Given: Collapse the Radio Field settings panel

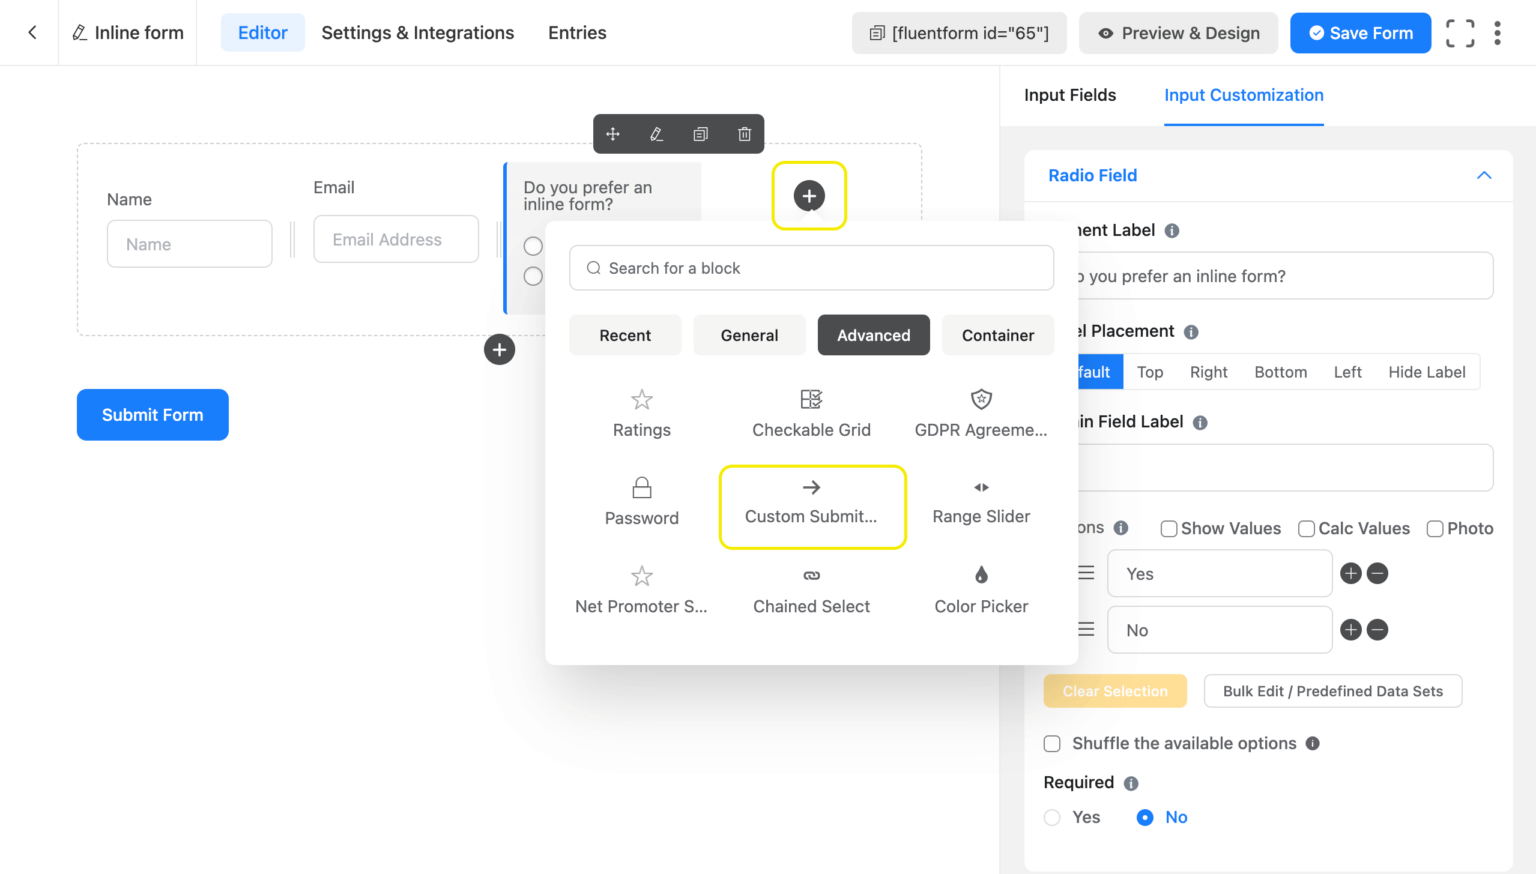Looking at the screenshot, I should point(1483,175).
